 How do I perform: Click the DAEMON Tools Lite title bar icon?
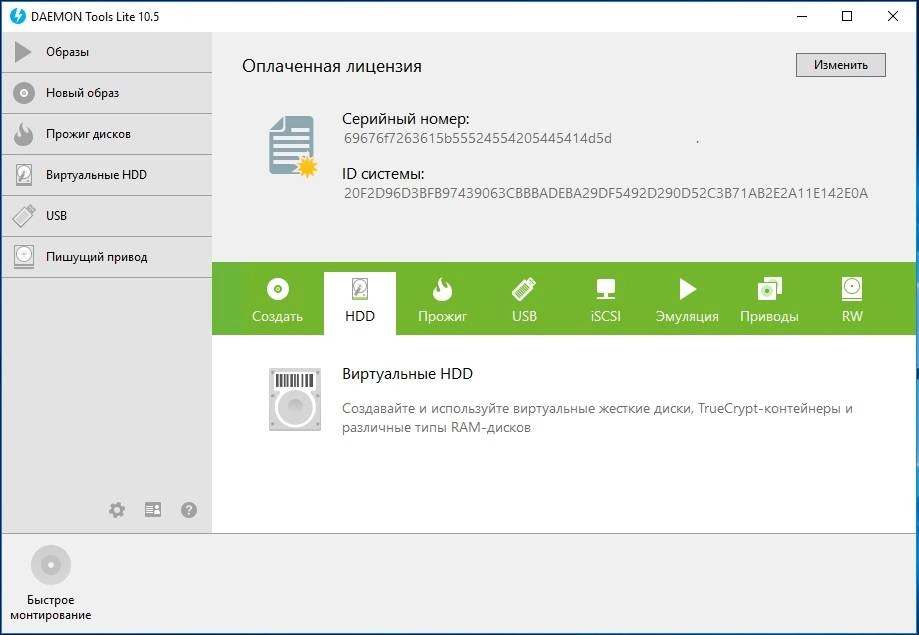18,16
